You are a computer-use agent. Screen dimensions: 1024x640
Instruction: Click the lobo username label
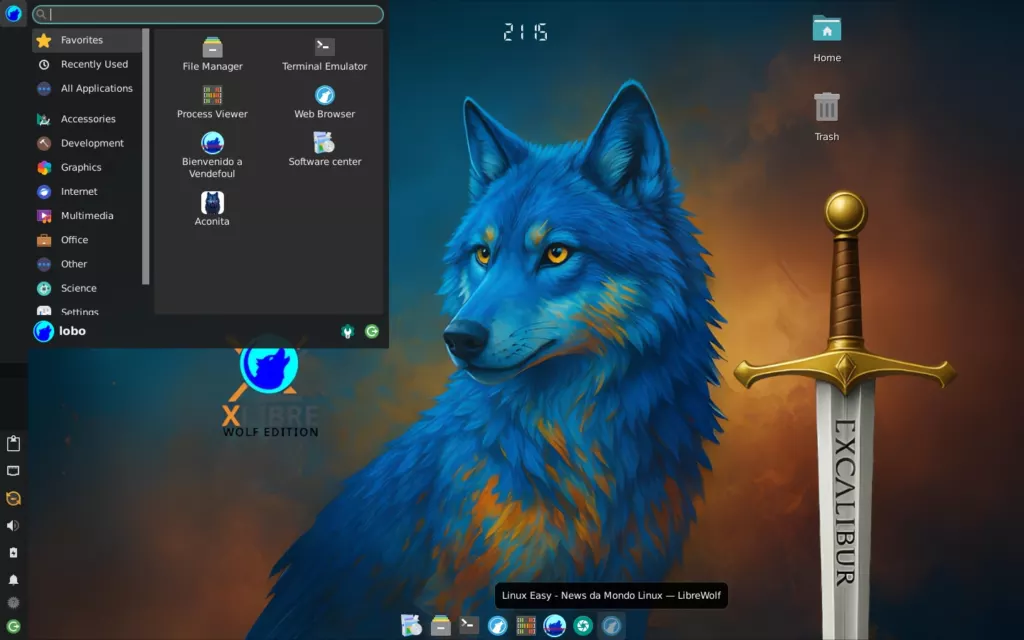pyautogui.click(x=72, y=331)
